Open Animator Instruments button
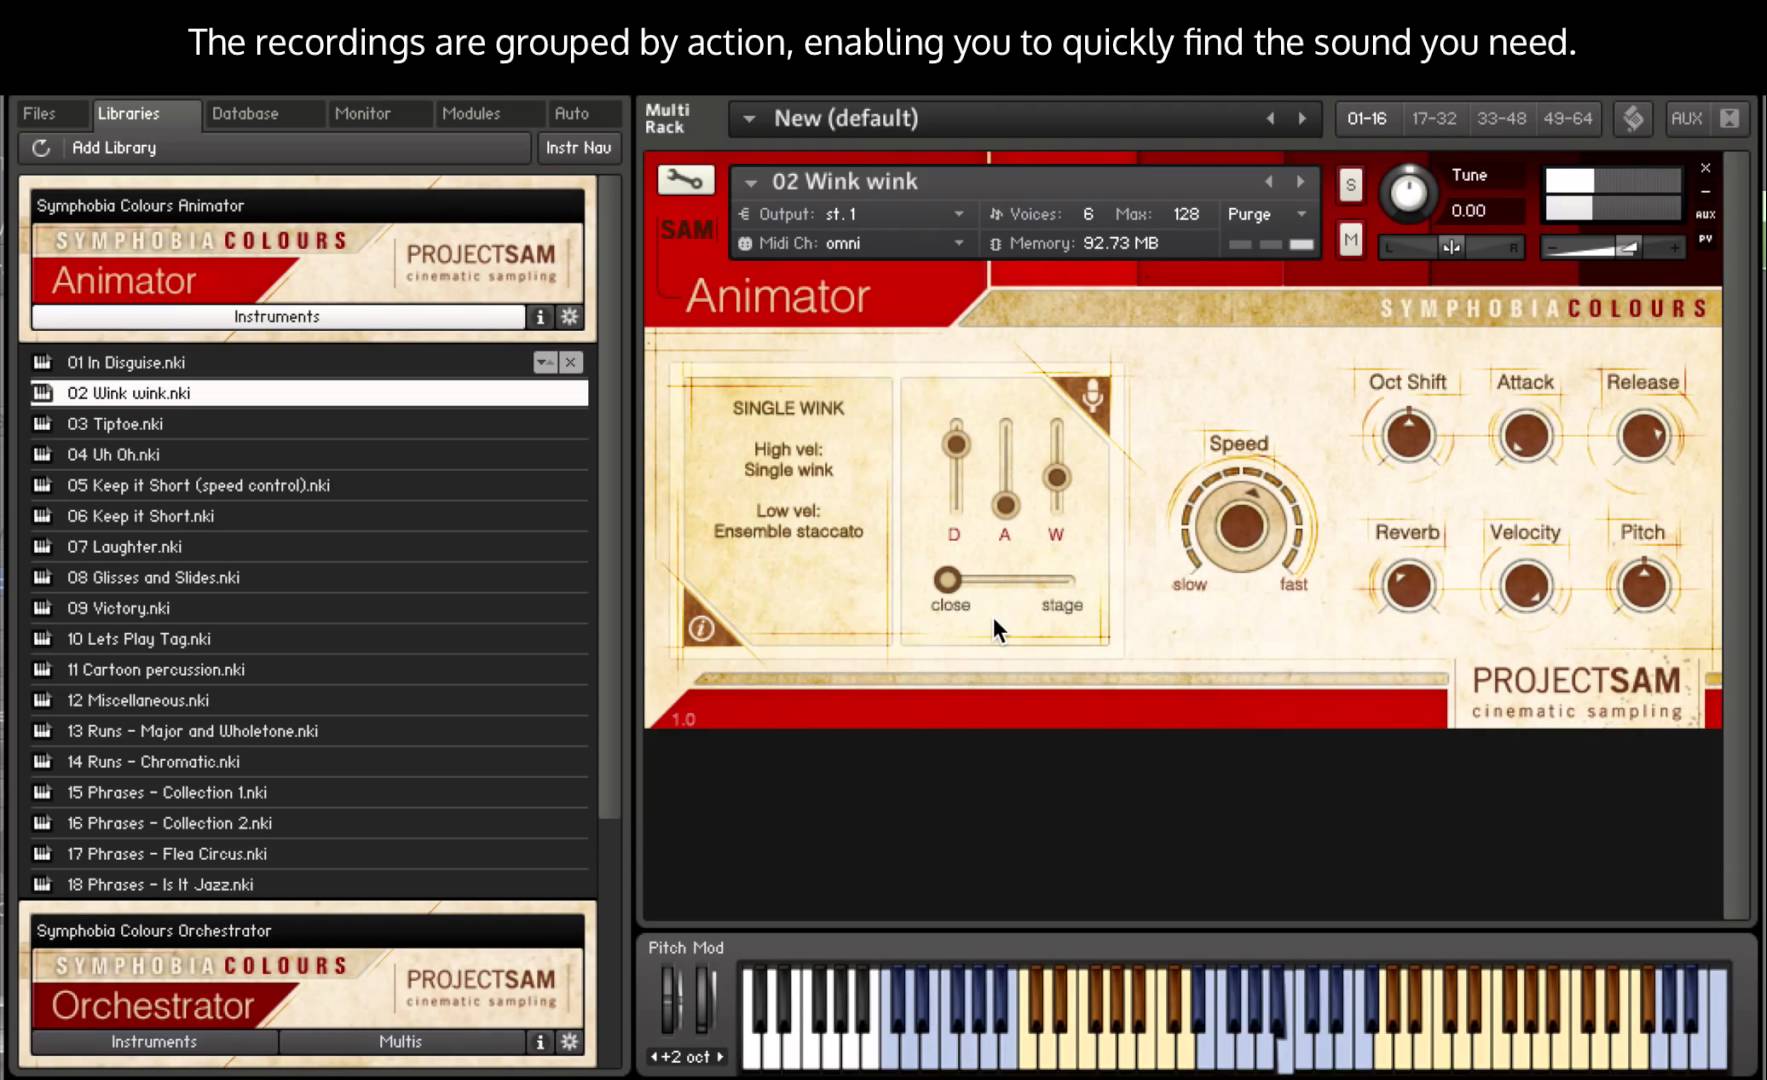 pos(277,317)
